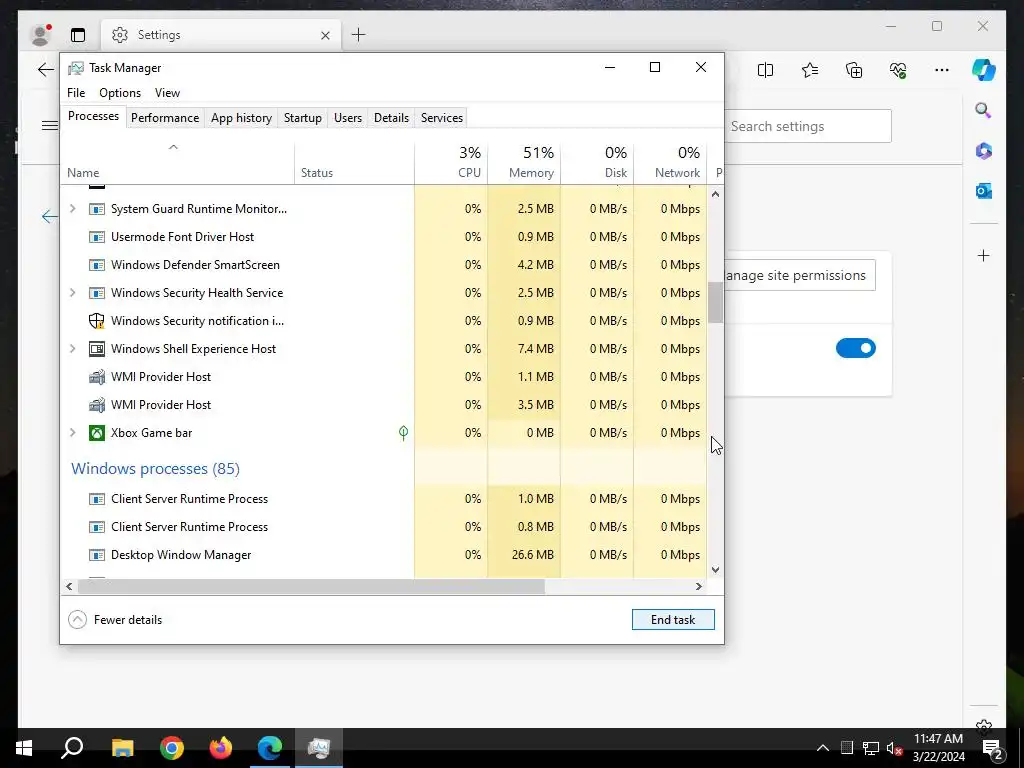The width and height of the screenshot is (1024, 768).
Task: Click Windows processes (85) group header
Action: 155,468
